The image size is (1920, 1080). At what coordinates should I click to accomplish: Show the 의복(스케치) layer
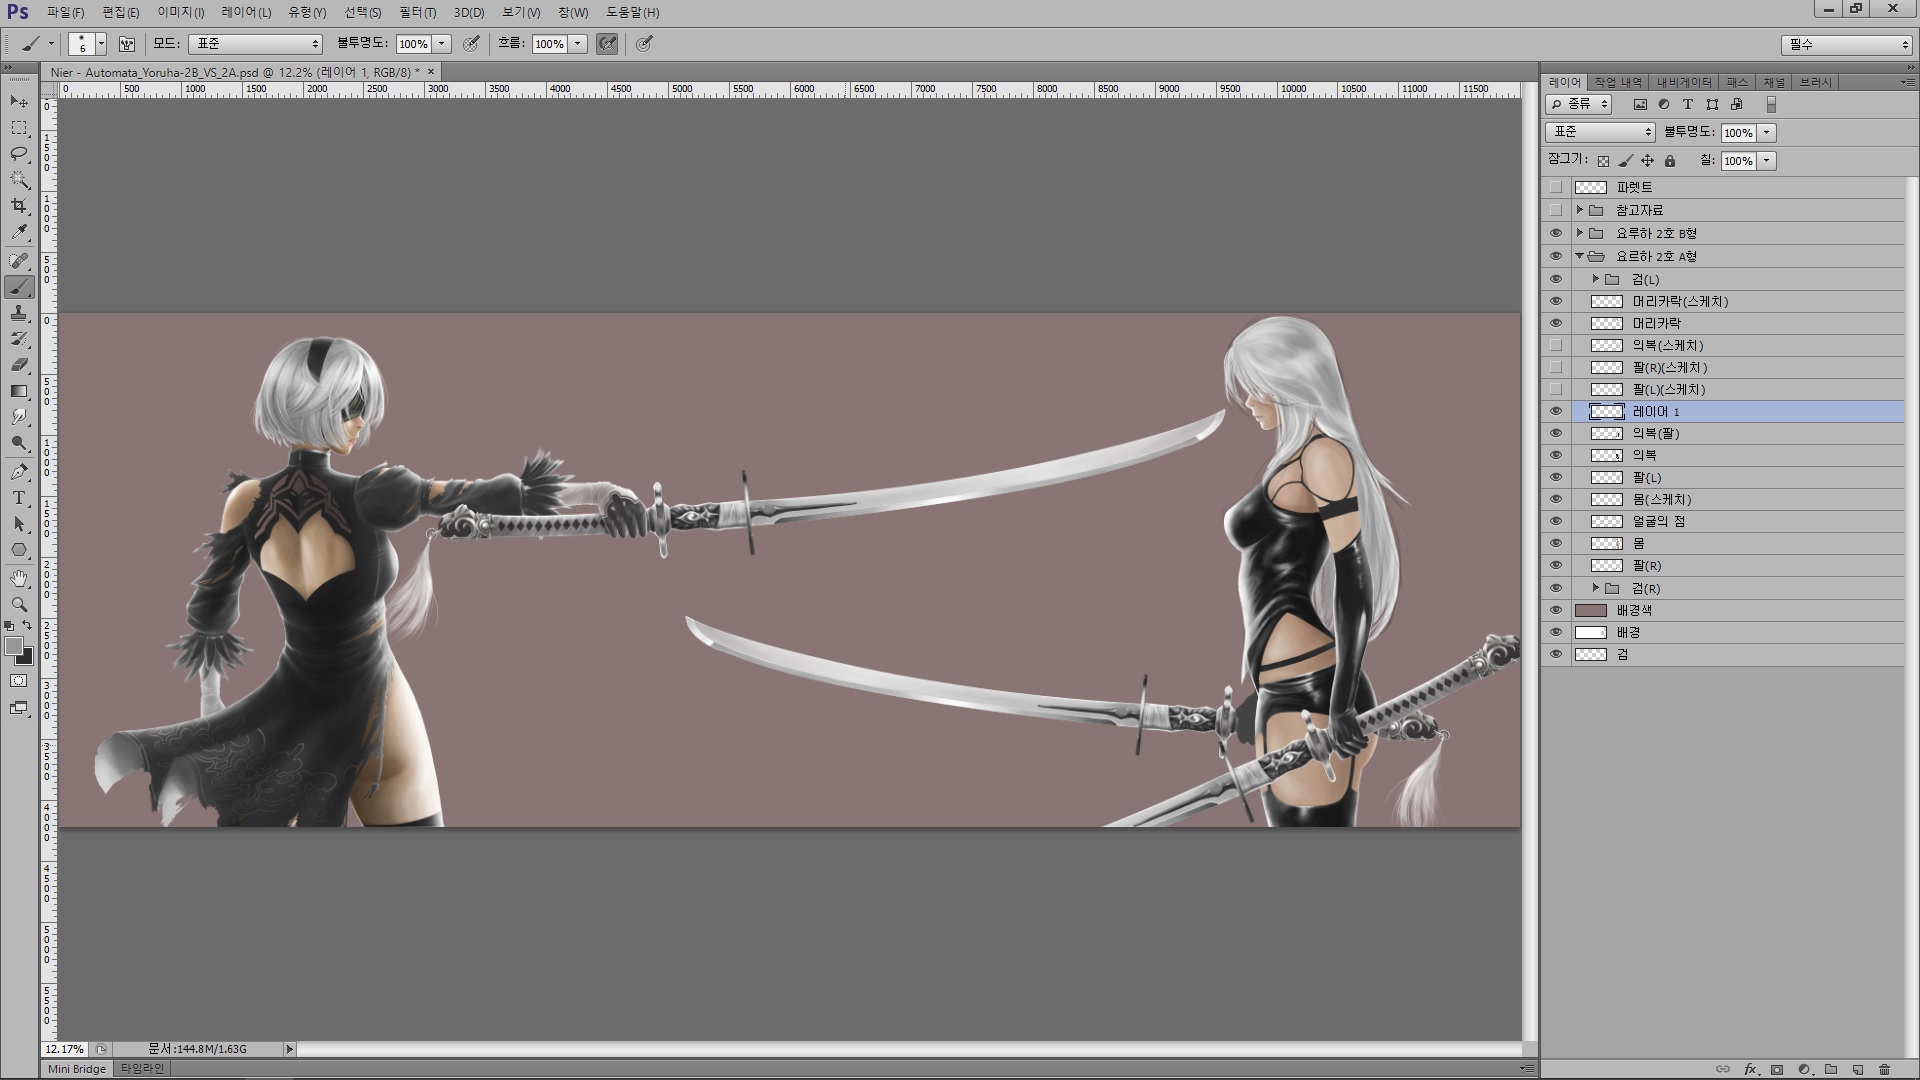click(x=1555, y=345)
